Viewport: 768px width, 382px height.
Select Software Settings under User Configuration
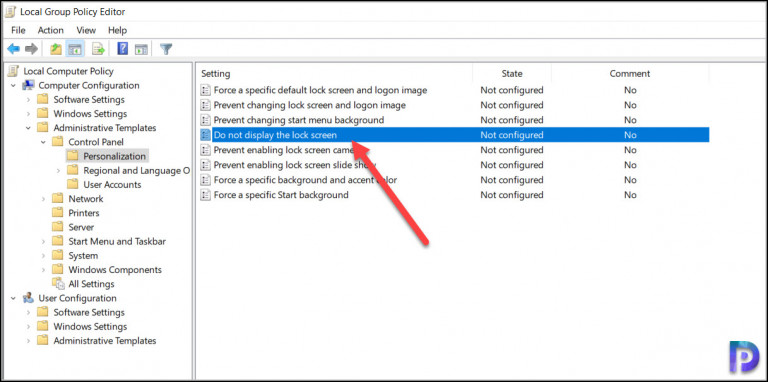point(89,312)
